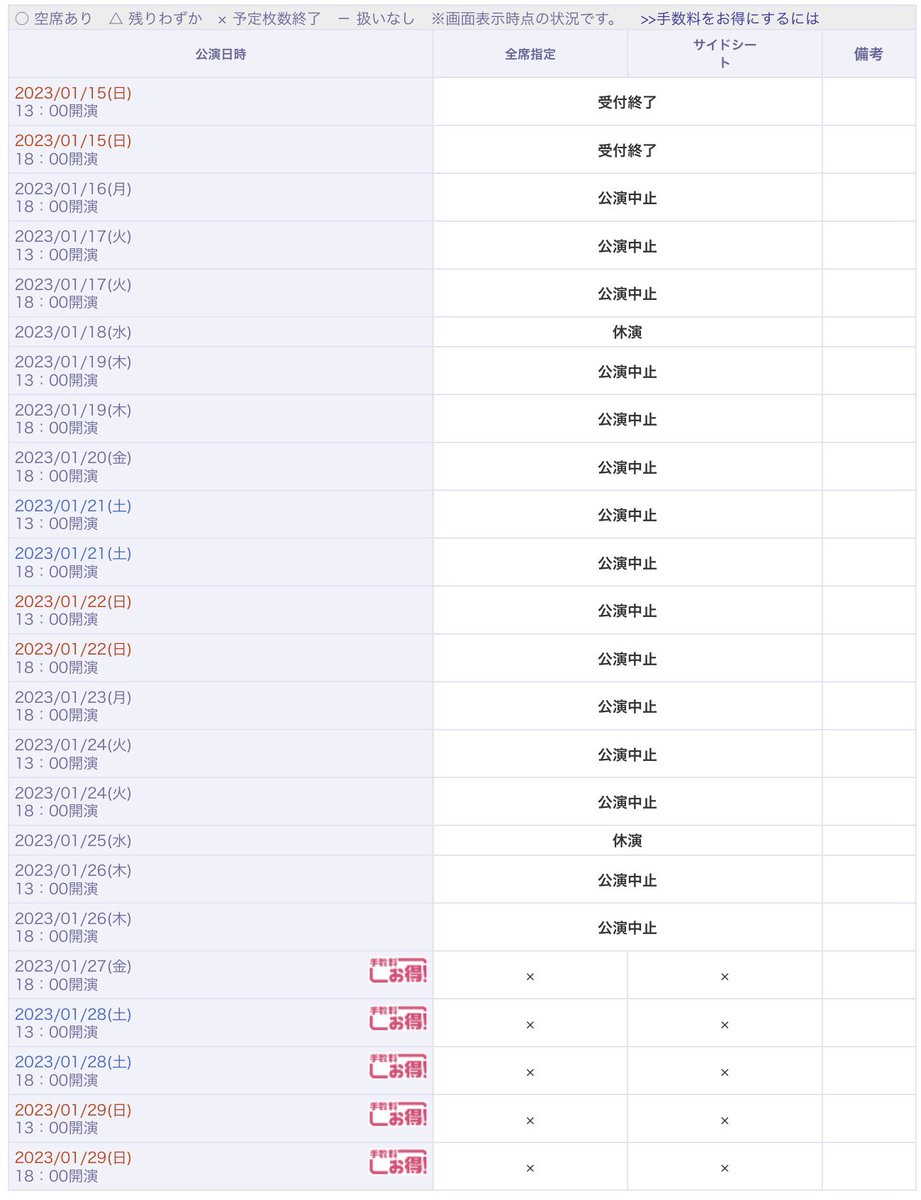Click the サイドシート column header

(x=725, y=54)
